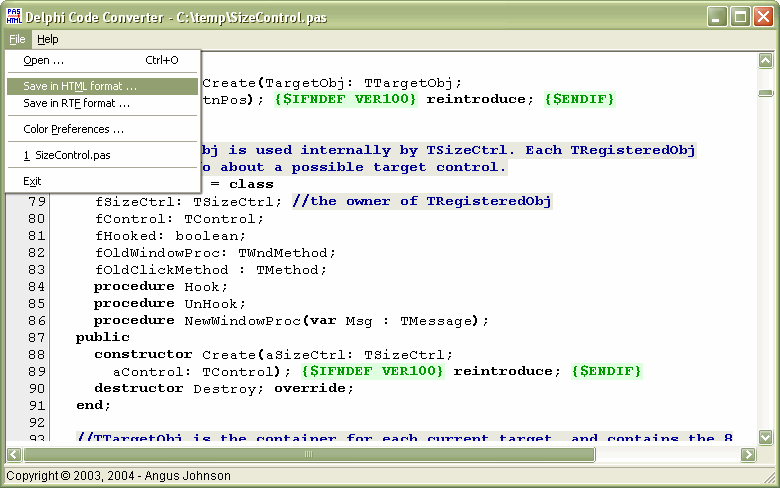Open recent file 1 SizeControl.pas
The image size is (780, 488).
[102, 155]
